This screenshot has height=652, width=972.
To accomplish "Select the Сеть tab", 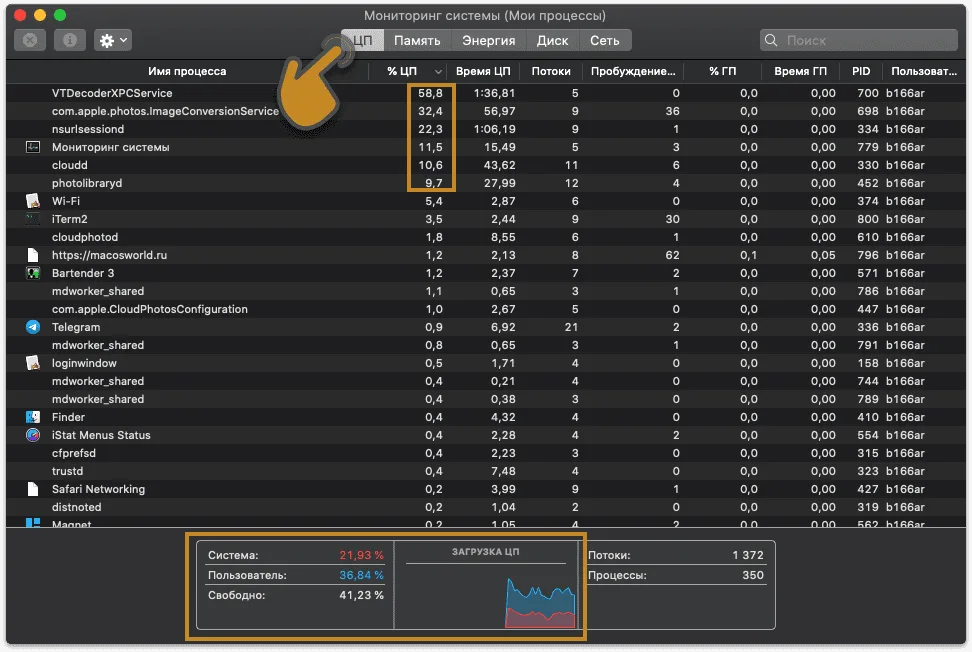I will click(604, 40).
